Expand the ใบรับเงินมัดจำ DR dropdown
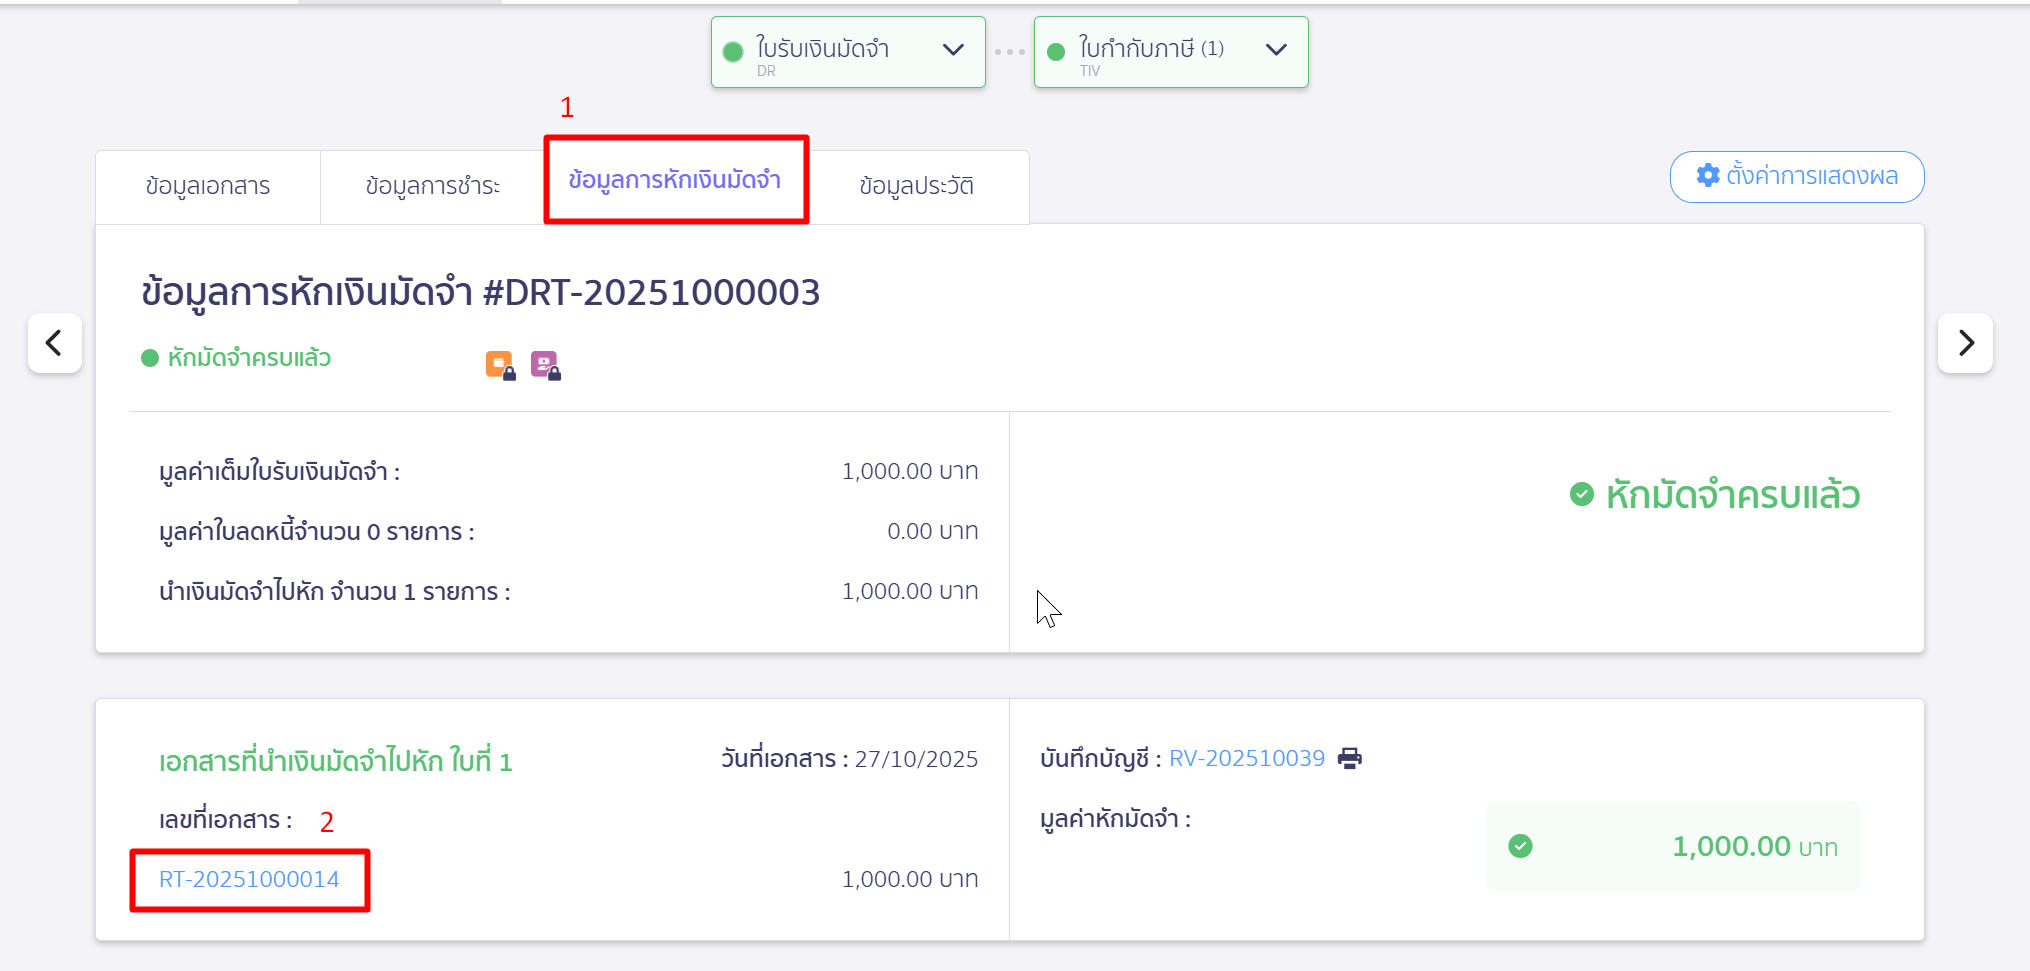 pos(953,50)
